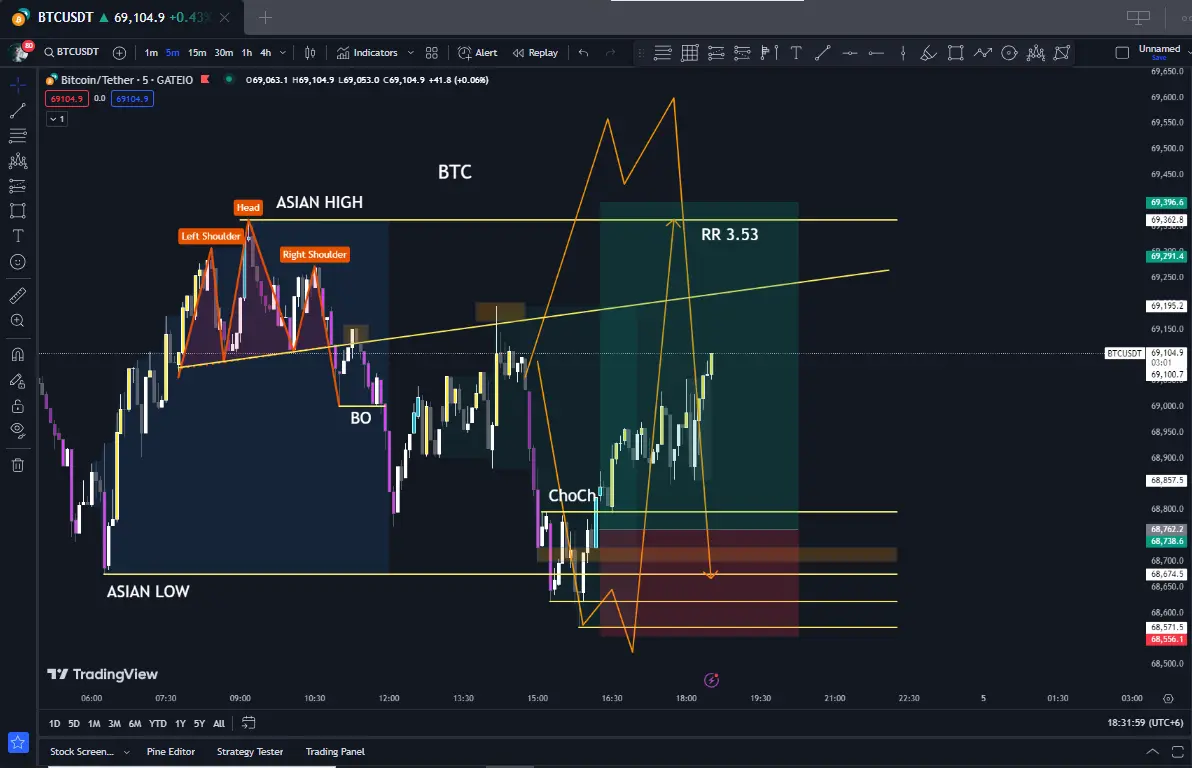1192x768 pixels.
Task: Toggle stay in drawing mode
Action: click(17, 380)
